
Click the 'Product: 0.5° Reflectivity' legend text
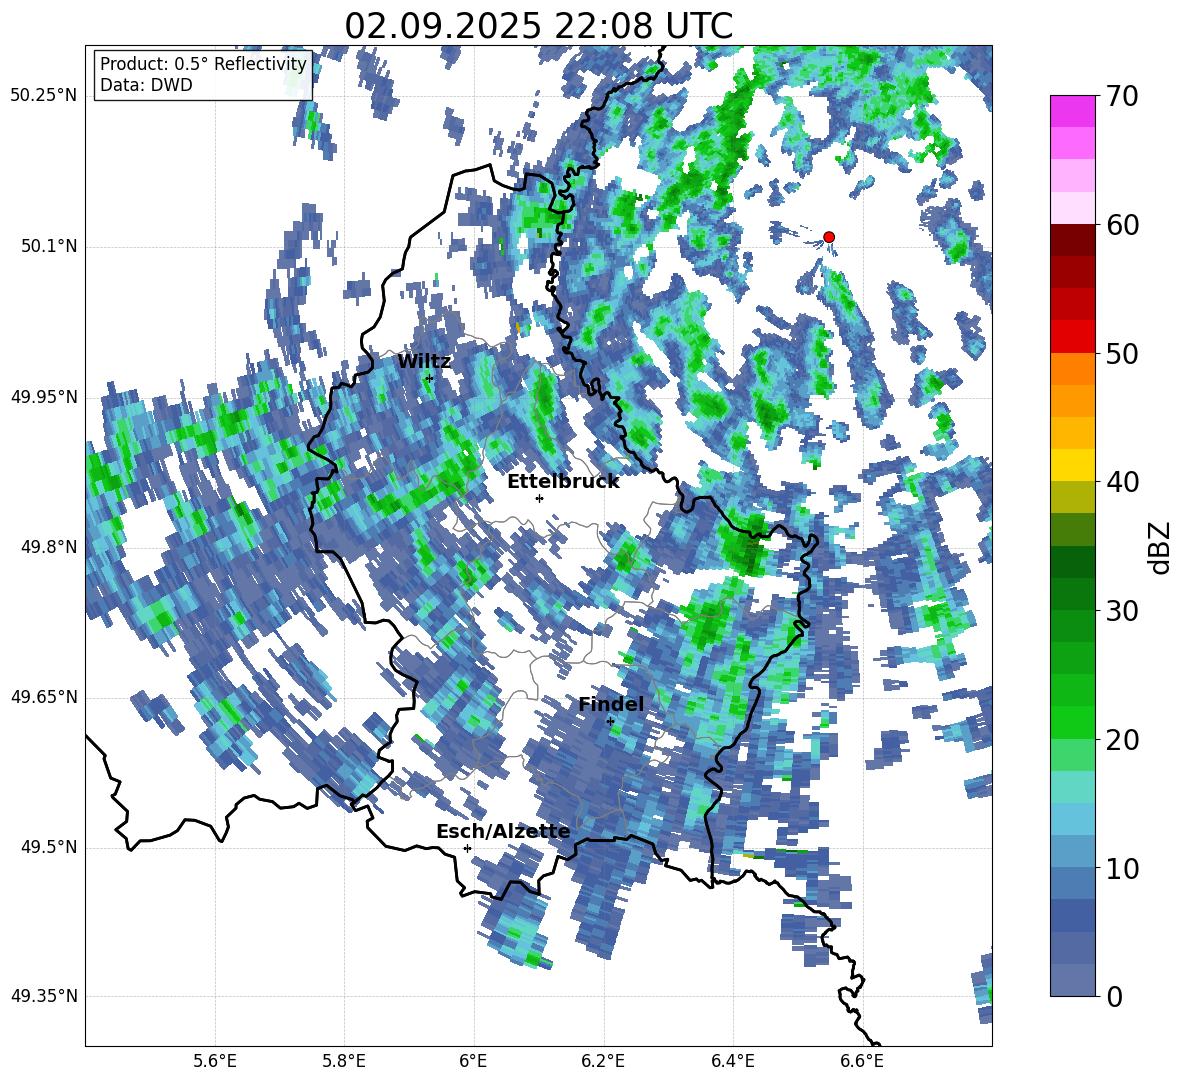(x=203, y=64)
